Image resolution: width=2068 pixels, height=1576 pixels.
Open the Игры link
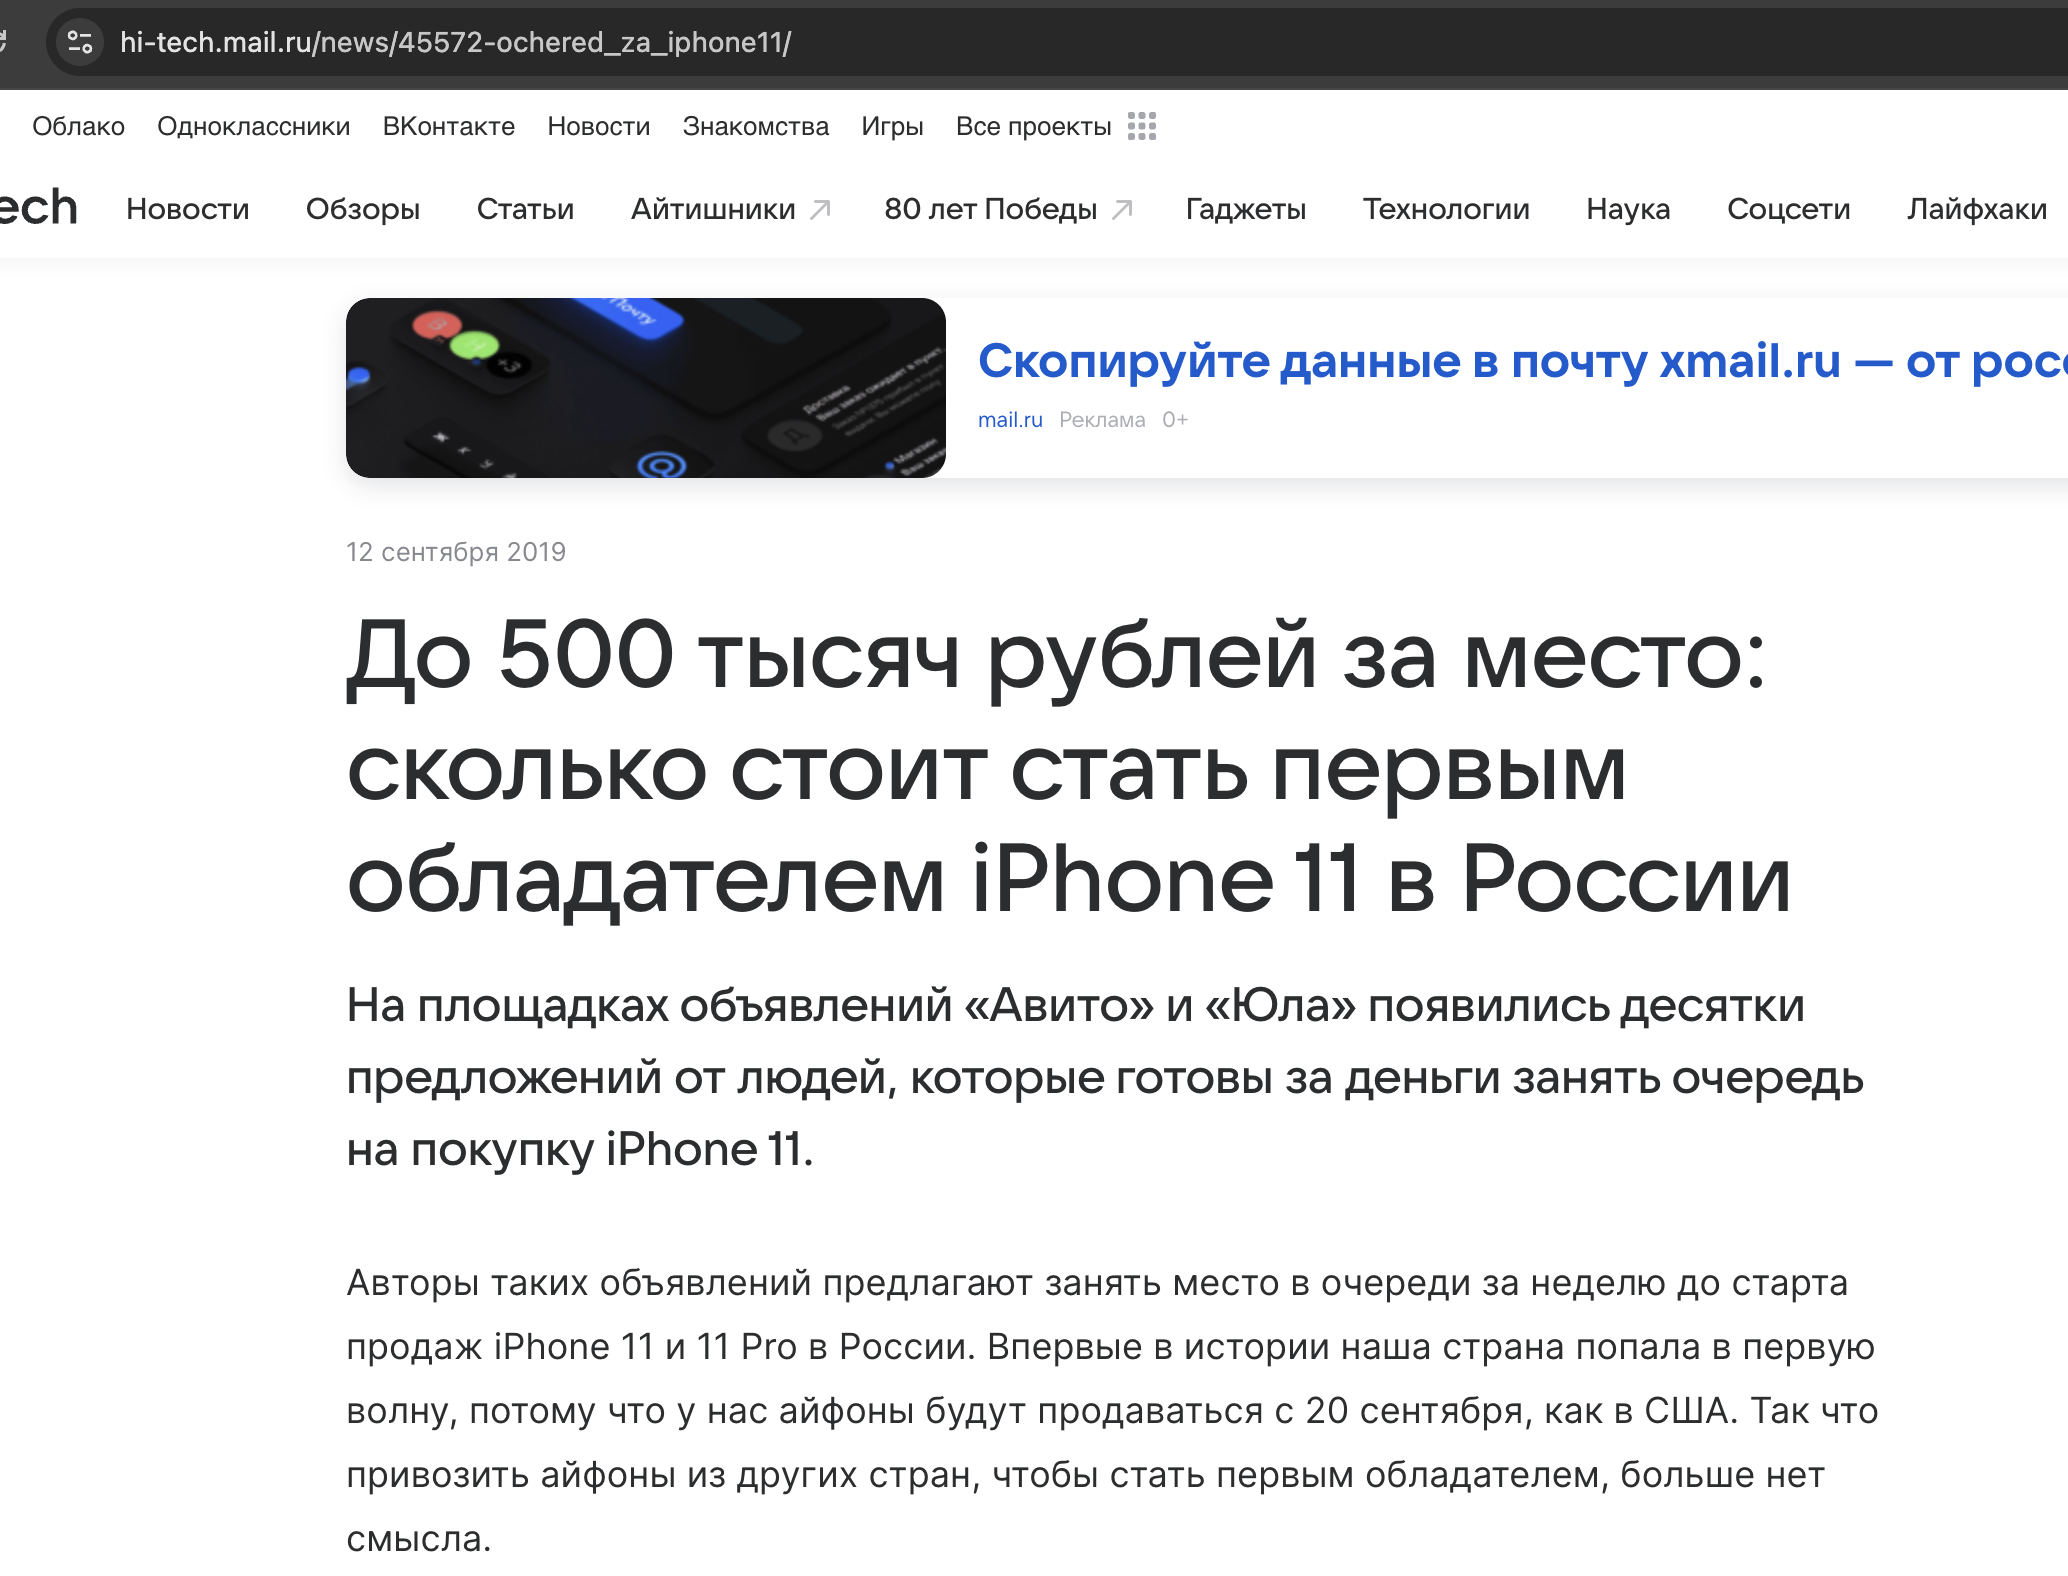pos(892,126)
